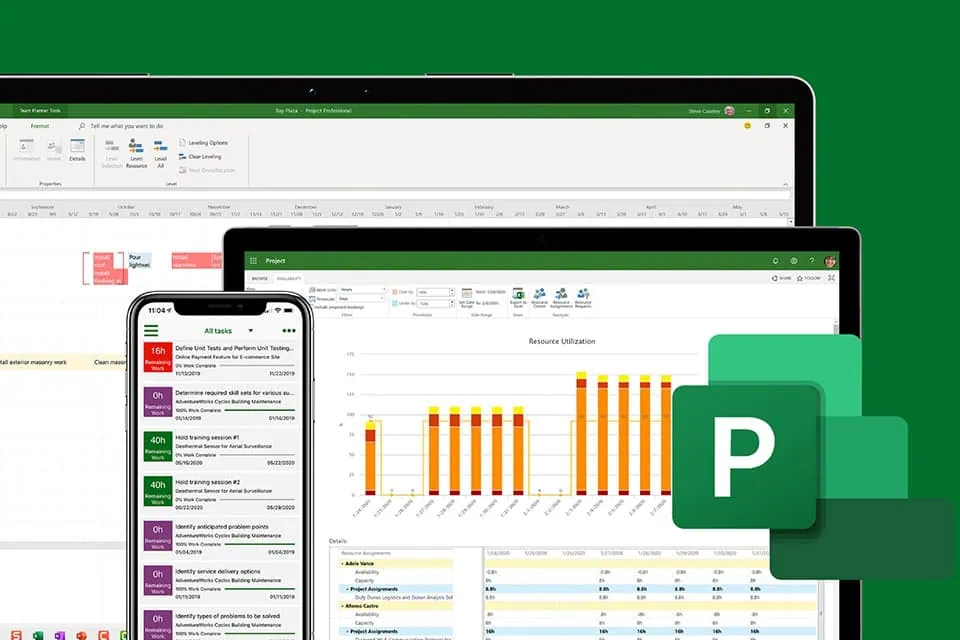Open the Resource Center icon
Screen dimensions: 960x640
click(x=540, y=296)
